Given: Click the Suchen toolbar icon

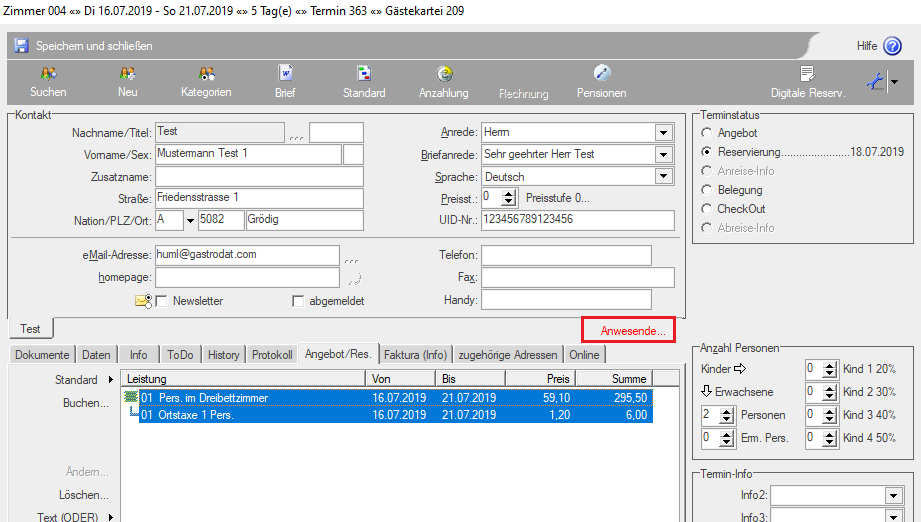Looking at the screenshot, I should [48, 73].
